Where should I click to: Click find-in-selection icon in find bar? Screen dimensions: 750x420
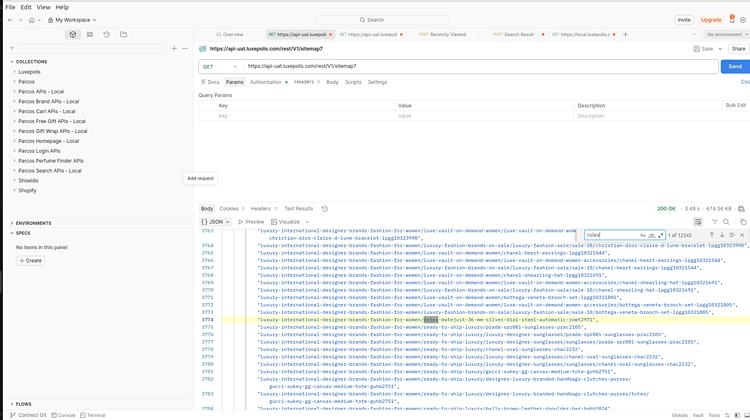click(x=732, y=235)
